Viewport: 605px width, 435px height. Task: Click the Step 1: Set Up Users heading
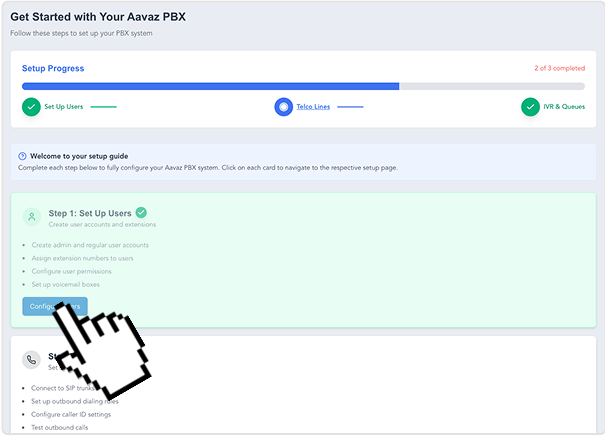90,213
